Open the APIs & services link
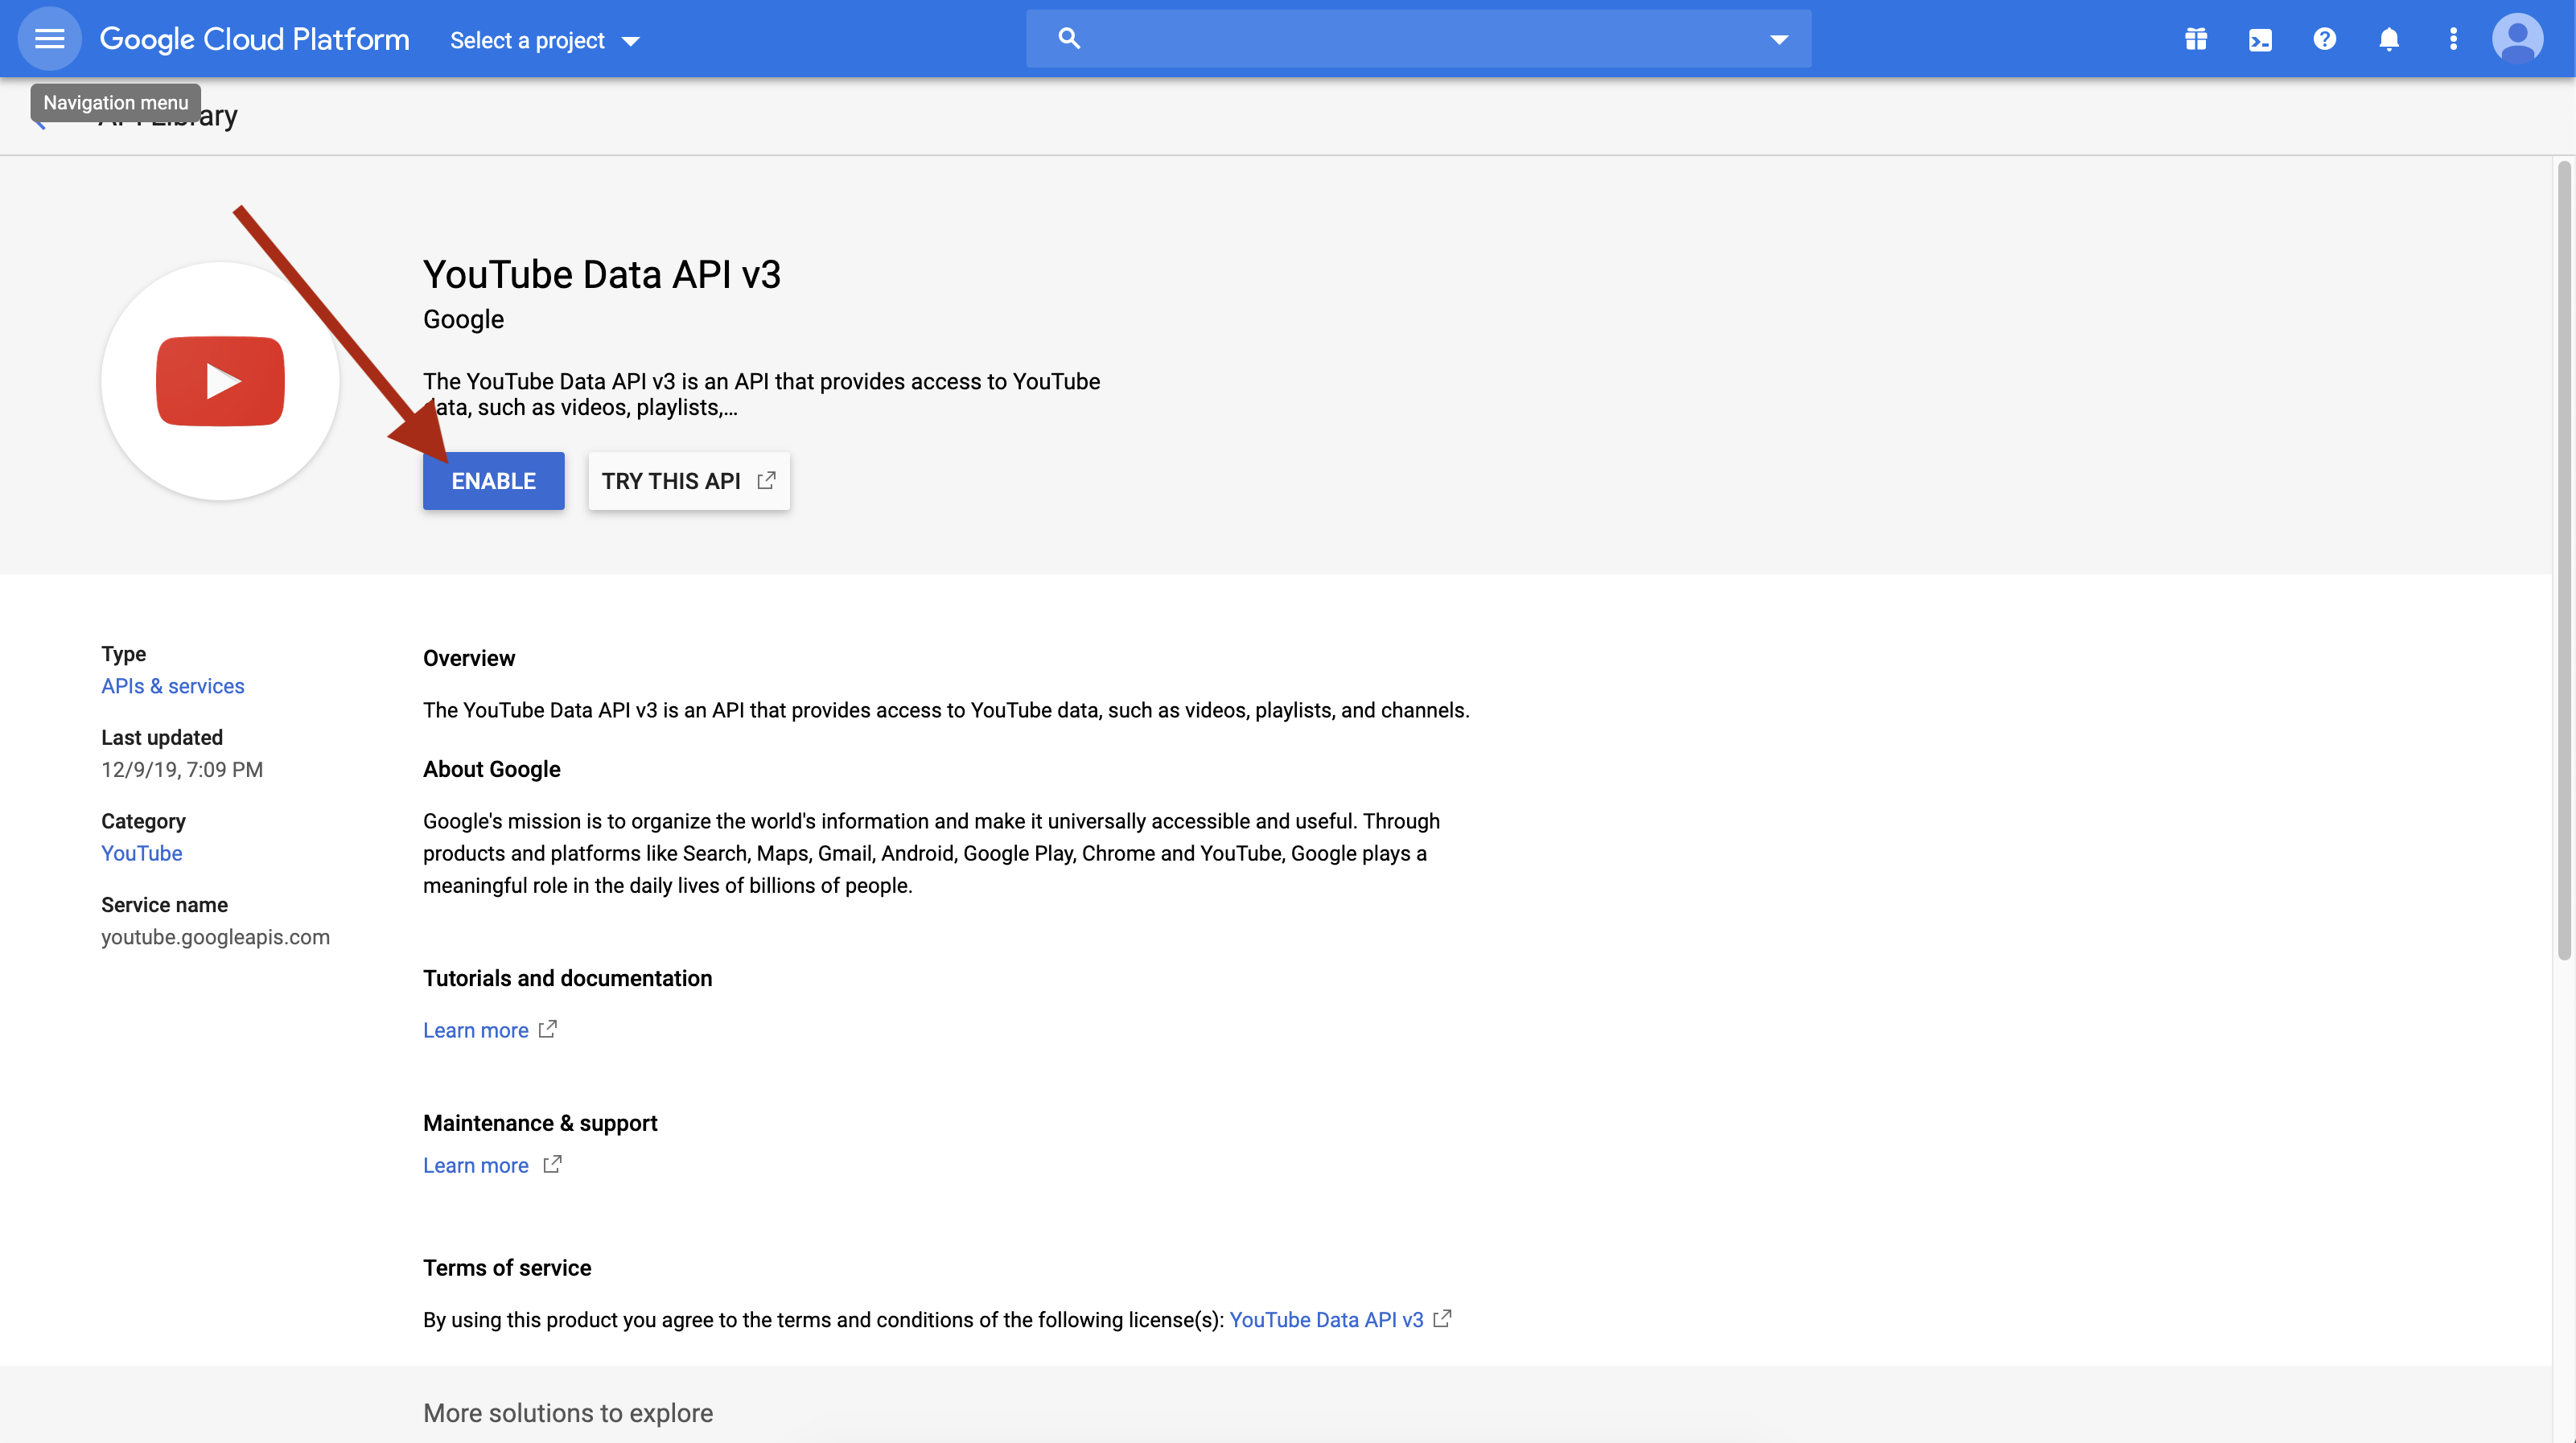 [172, 686]
